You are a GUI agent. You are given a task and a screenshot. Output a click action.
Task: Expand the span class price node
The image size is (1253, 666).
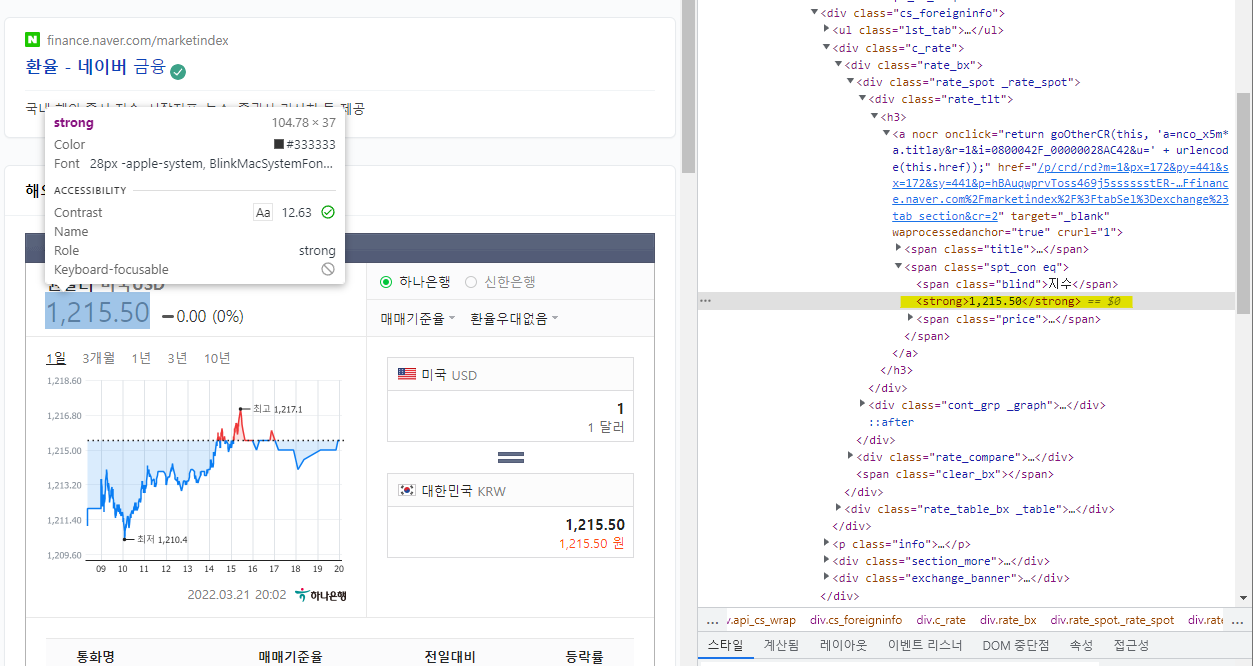coord(910,319)
